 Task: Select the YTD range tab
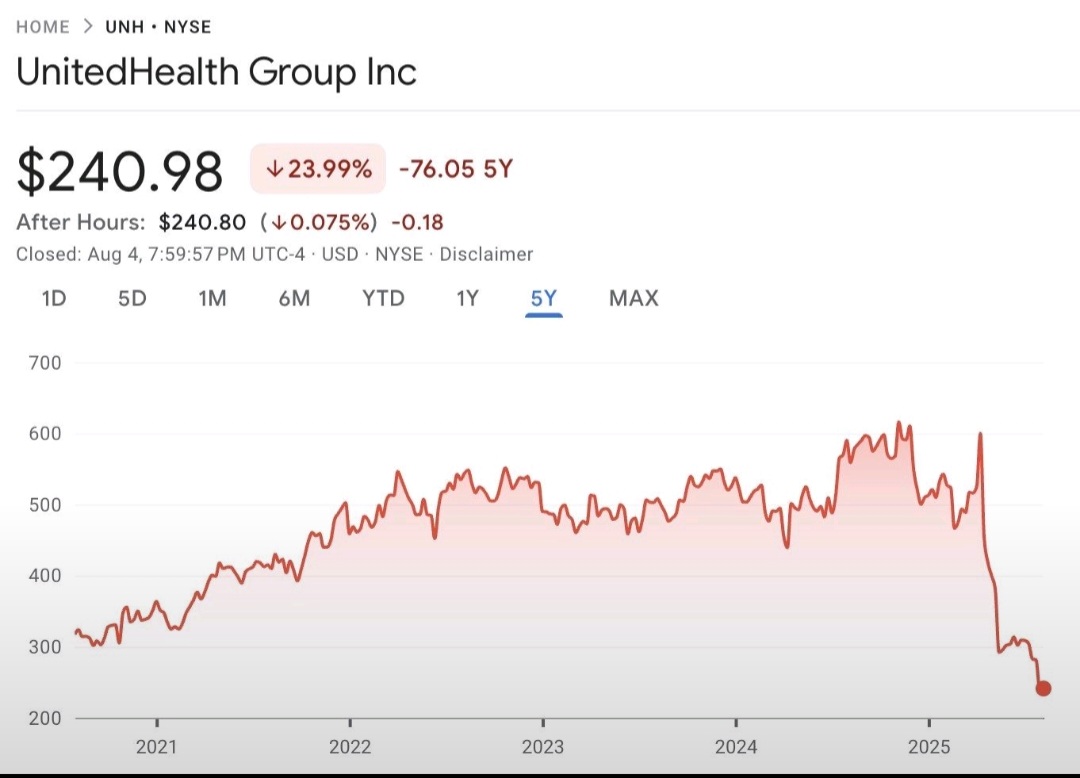(x=383, y=298)
